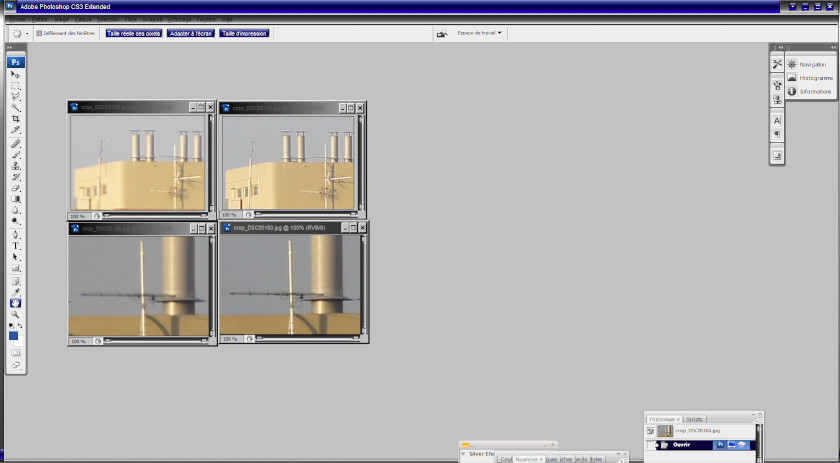
Task: Open the Informations panel icon
Action: click(x=792, y=91)
